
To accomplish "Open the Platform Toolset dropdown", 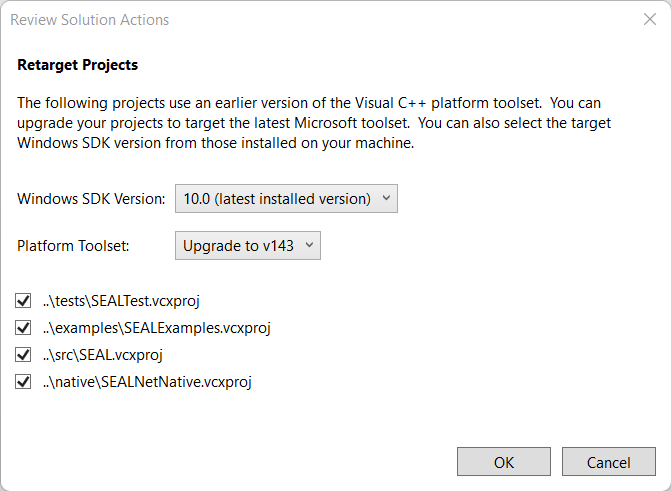I will tap(247, 245).
